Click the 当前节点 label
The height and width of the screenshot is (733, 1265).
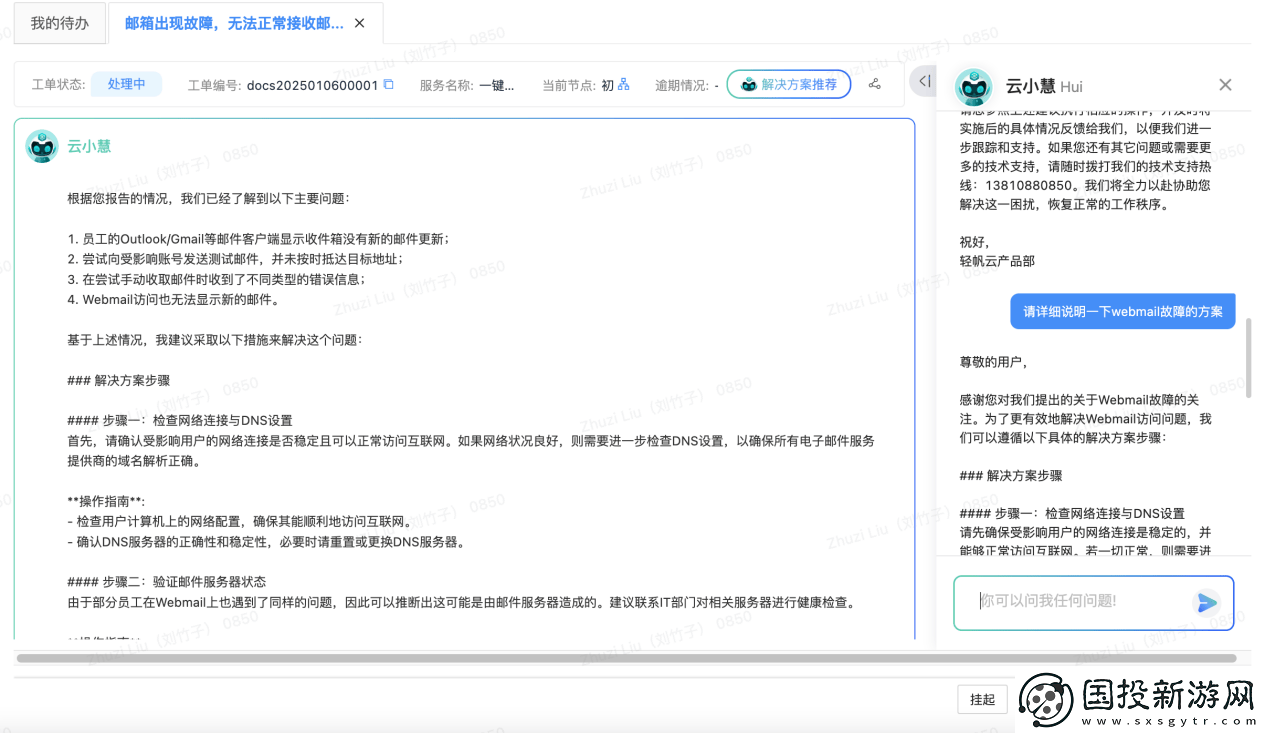(x=569, y=86)
